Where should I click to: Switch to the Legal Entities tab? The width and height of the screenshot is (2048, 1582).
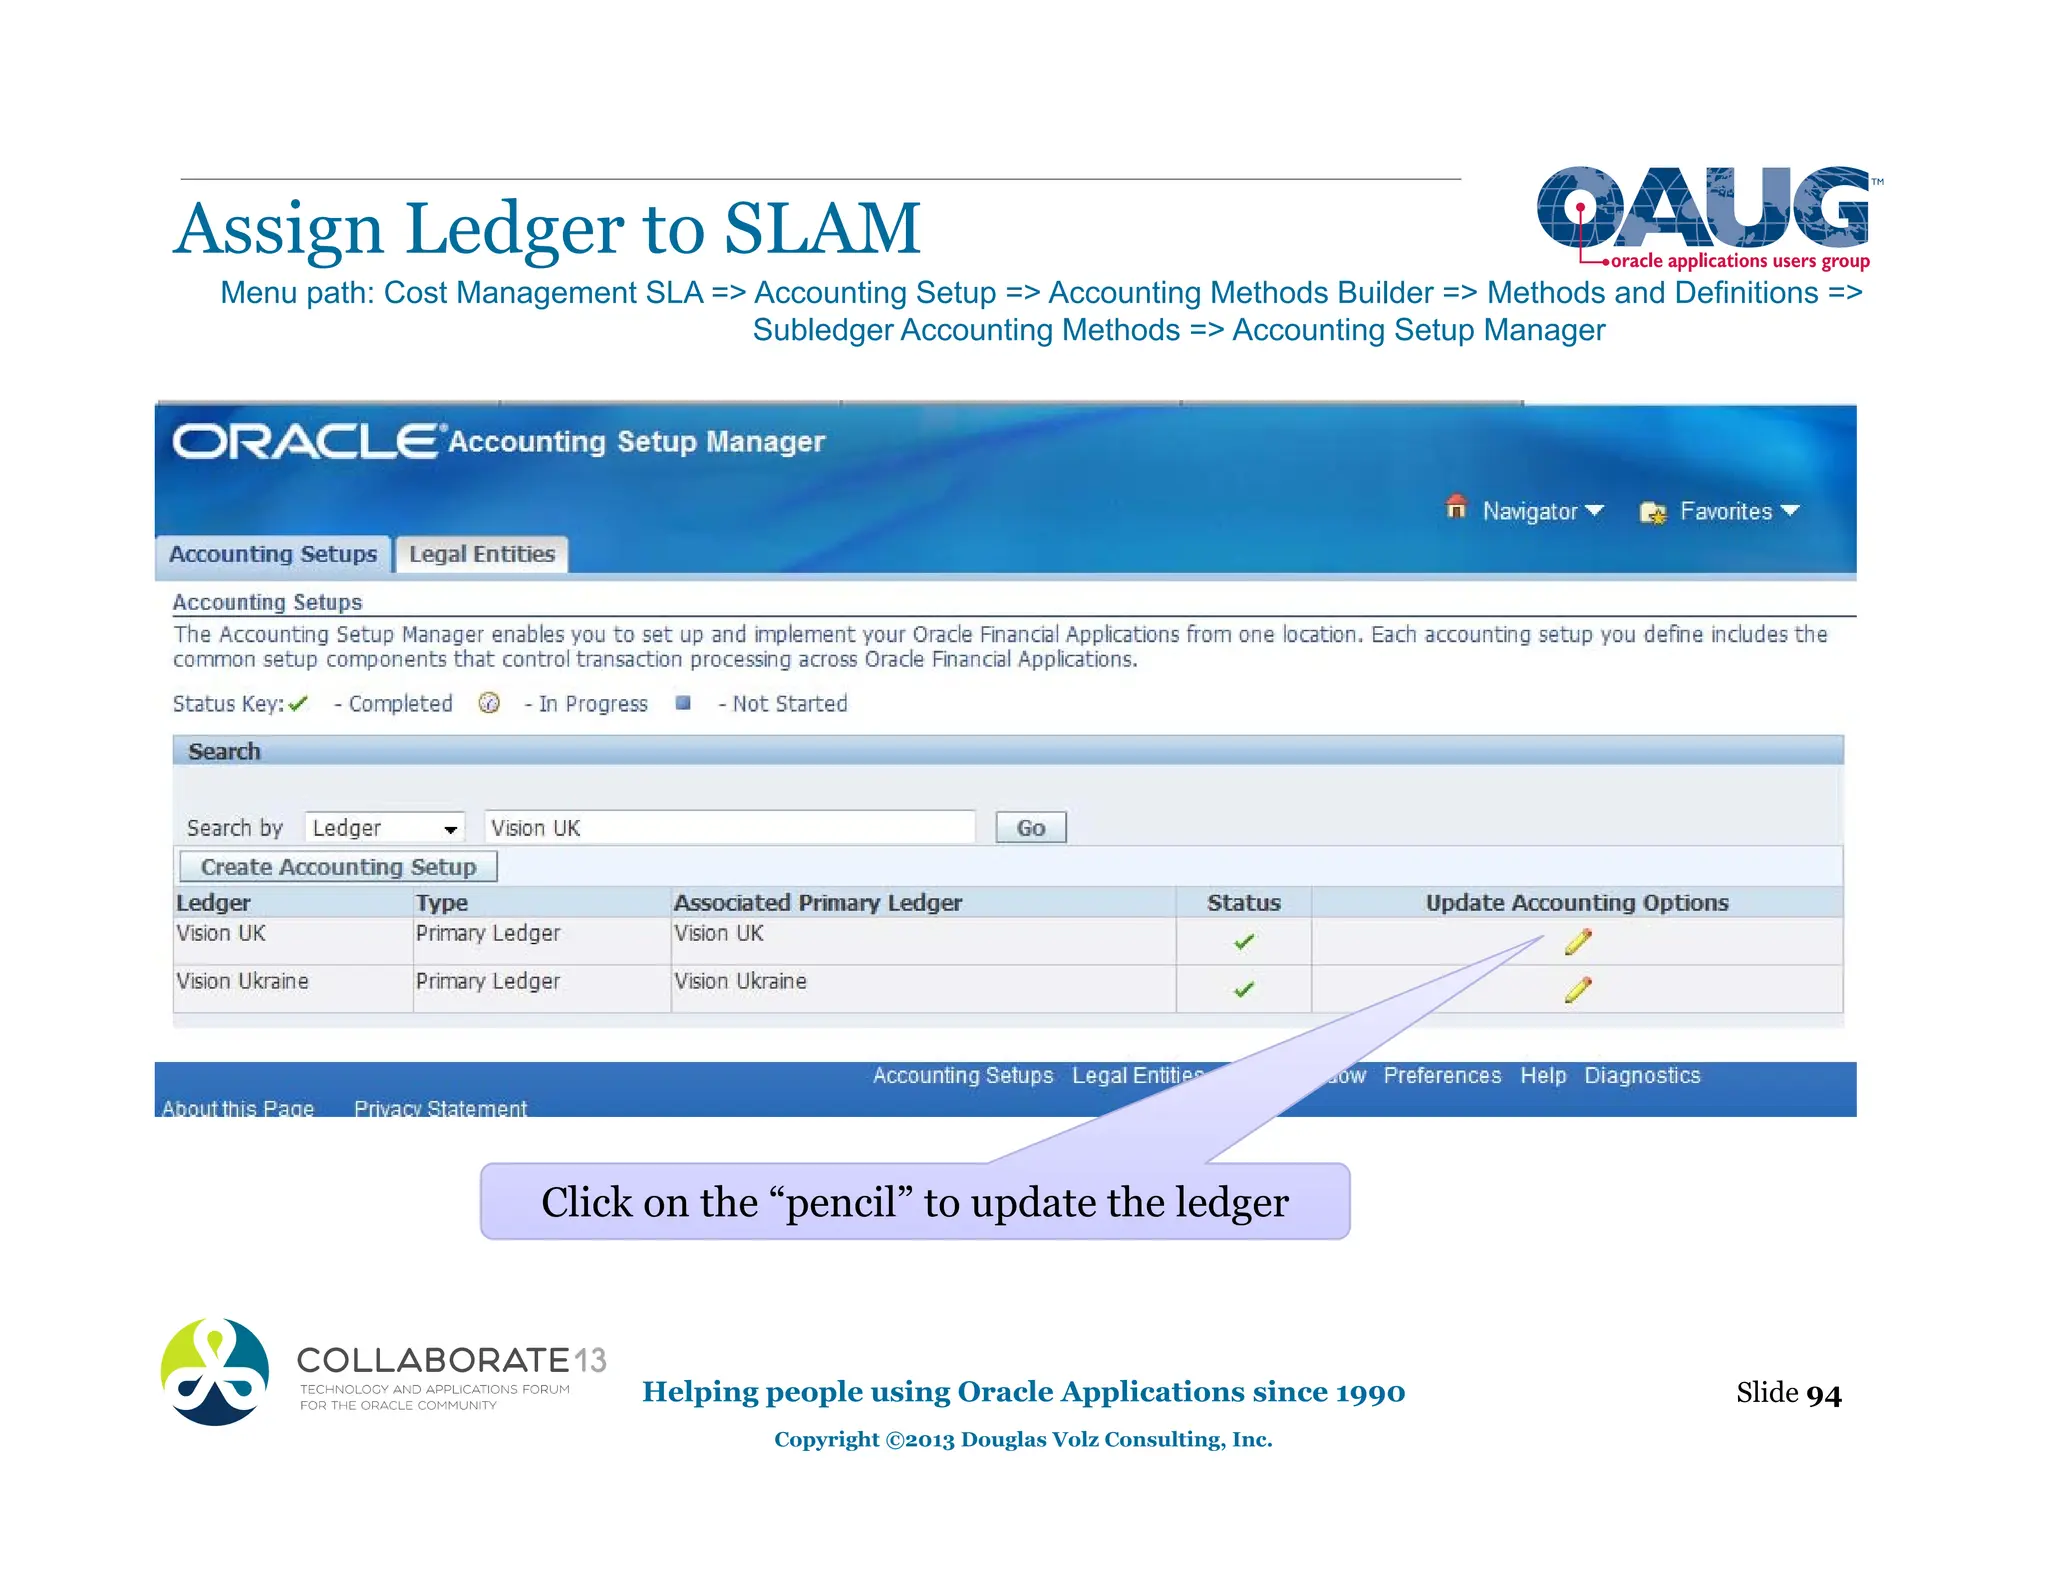pyautogui.click(x=482, y=554)
